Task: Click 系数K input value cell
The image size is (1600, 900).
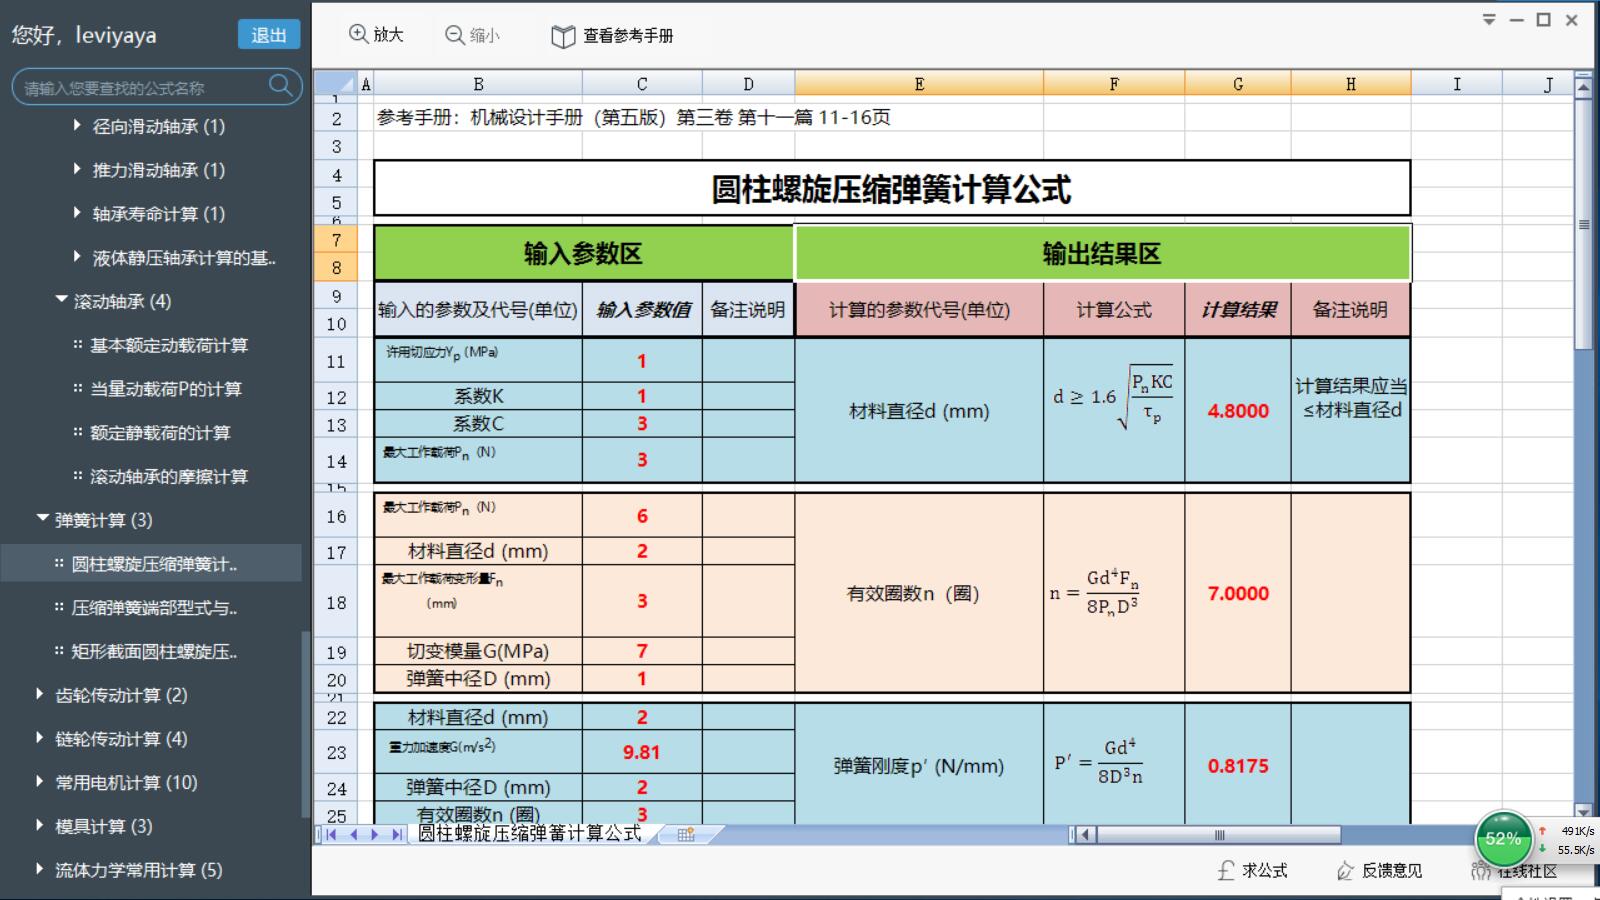Action: coord(642,396)
